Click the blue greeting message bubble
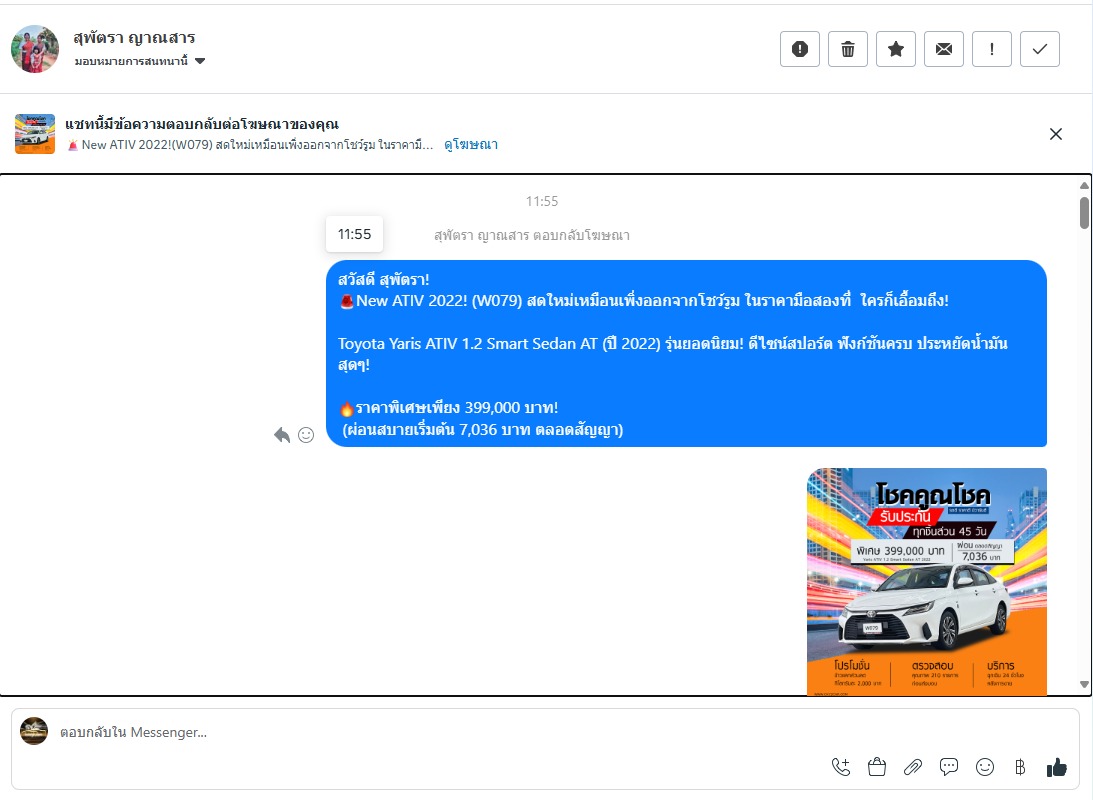1093x800 pixels. 687,353
